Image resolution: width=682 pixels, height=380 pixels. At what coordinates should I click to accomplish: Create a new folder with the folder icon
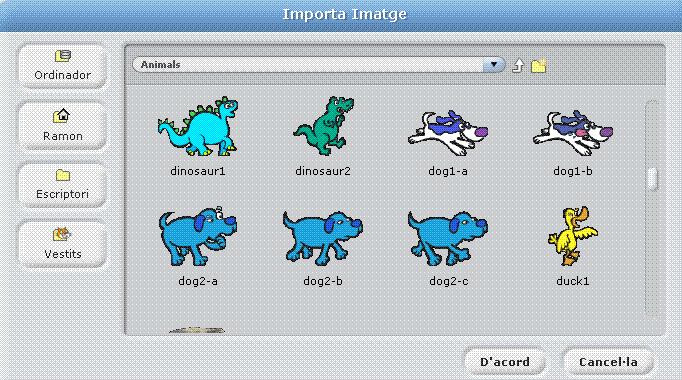click(538, 66)
